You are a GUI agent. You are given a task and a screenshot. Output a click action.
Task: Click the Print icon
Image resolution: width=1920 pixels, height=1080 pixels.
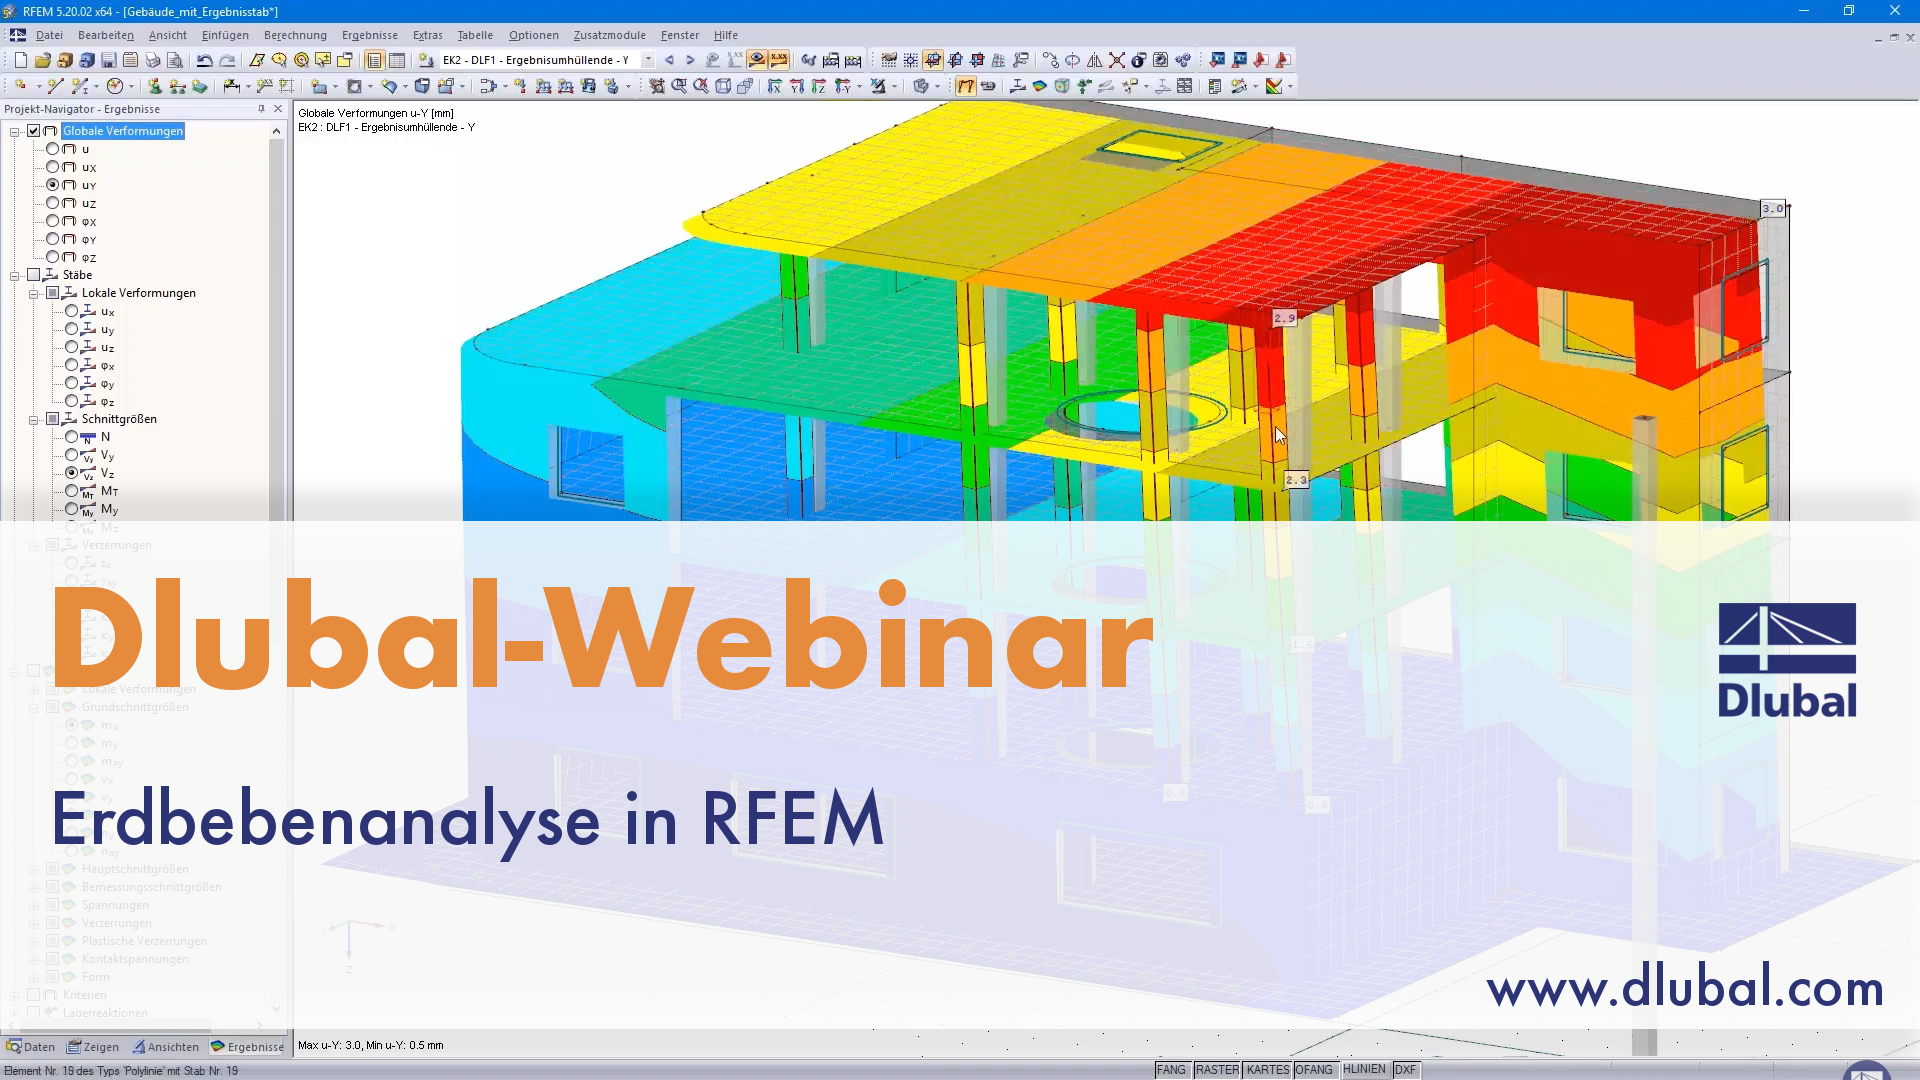click(155, 60)
